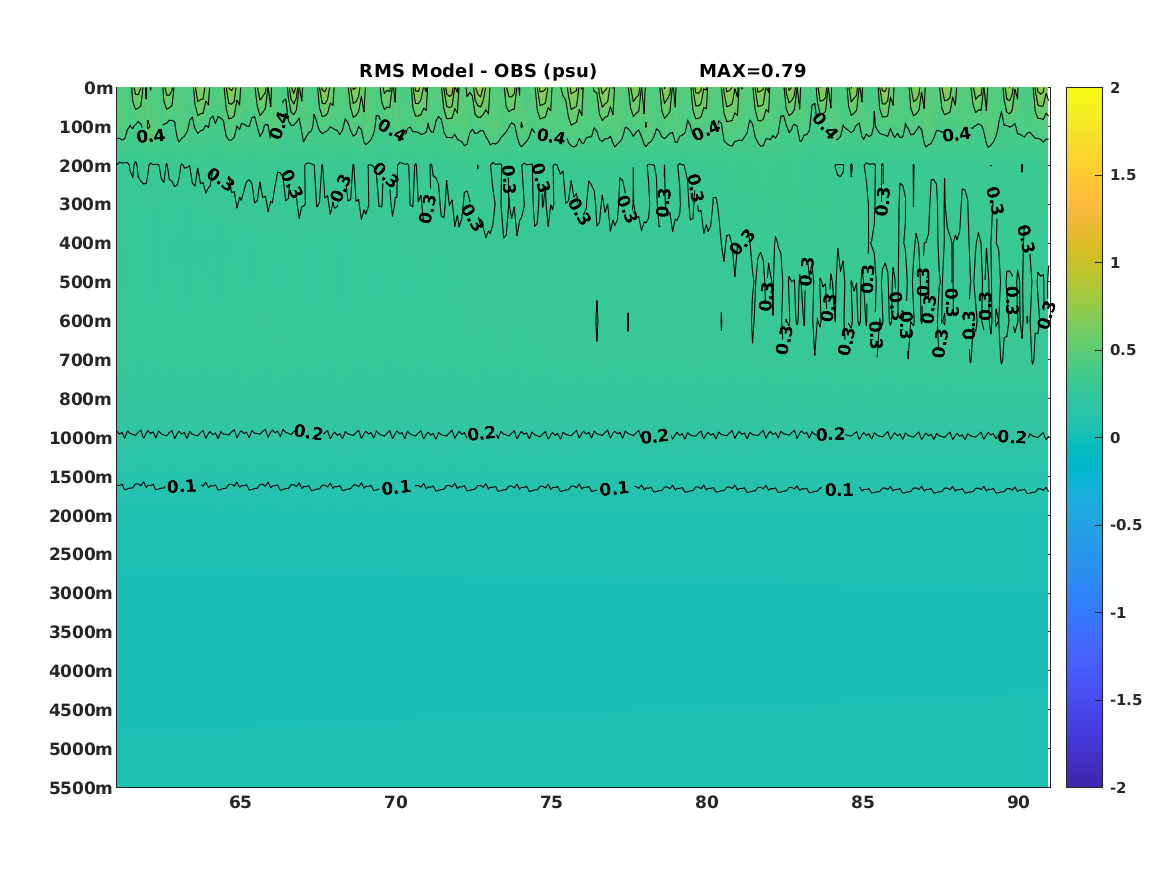Click the '100m' depth axis label
This screenshot has width=1167, height=875.
point(86,127)
